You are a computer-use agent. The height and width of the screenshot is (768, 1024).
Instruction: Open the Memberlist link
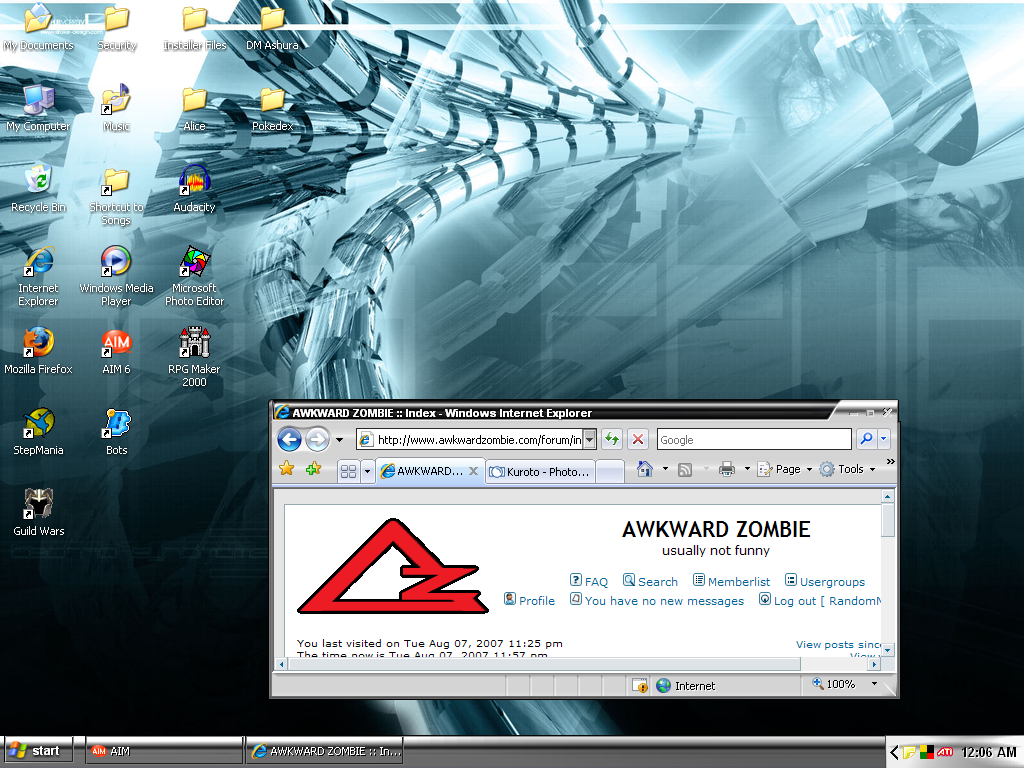(x=731, y=581)
